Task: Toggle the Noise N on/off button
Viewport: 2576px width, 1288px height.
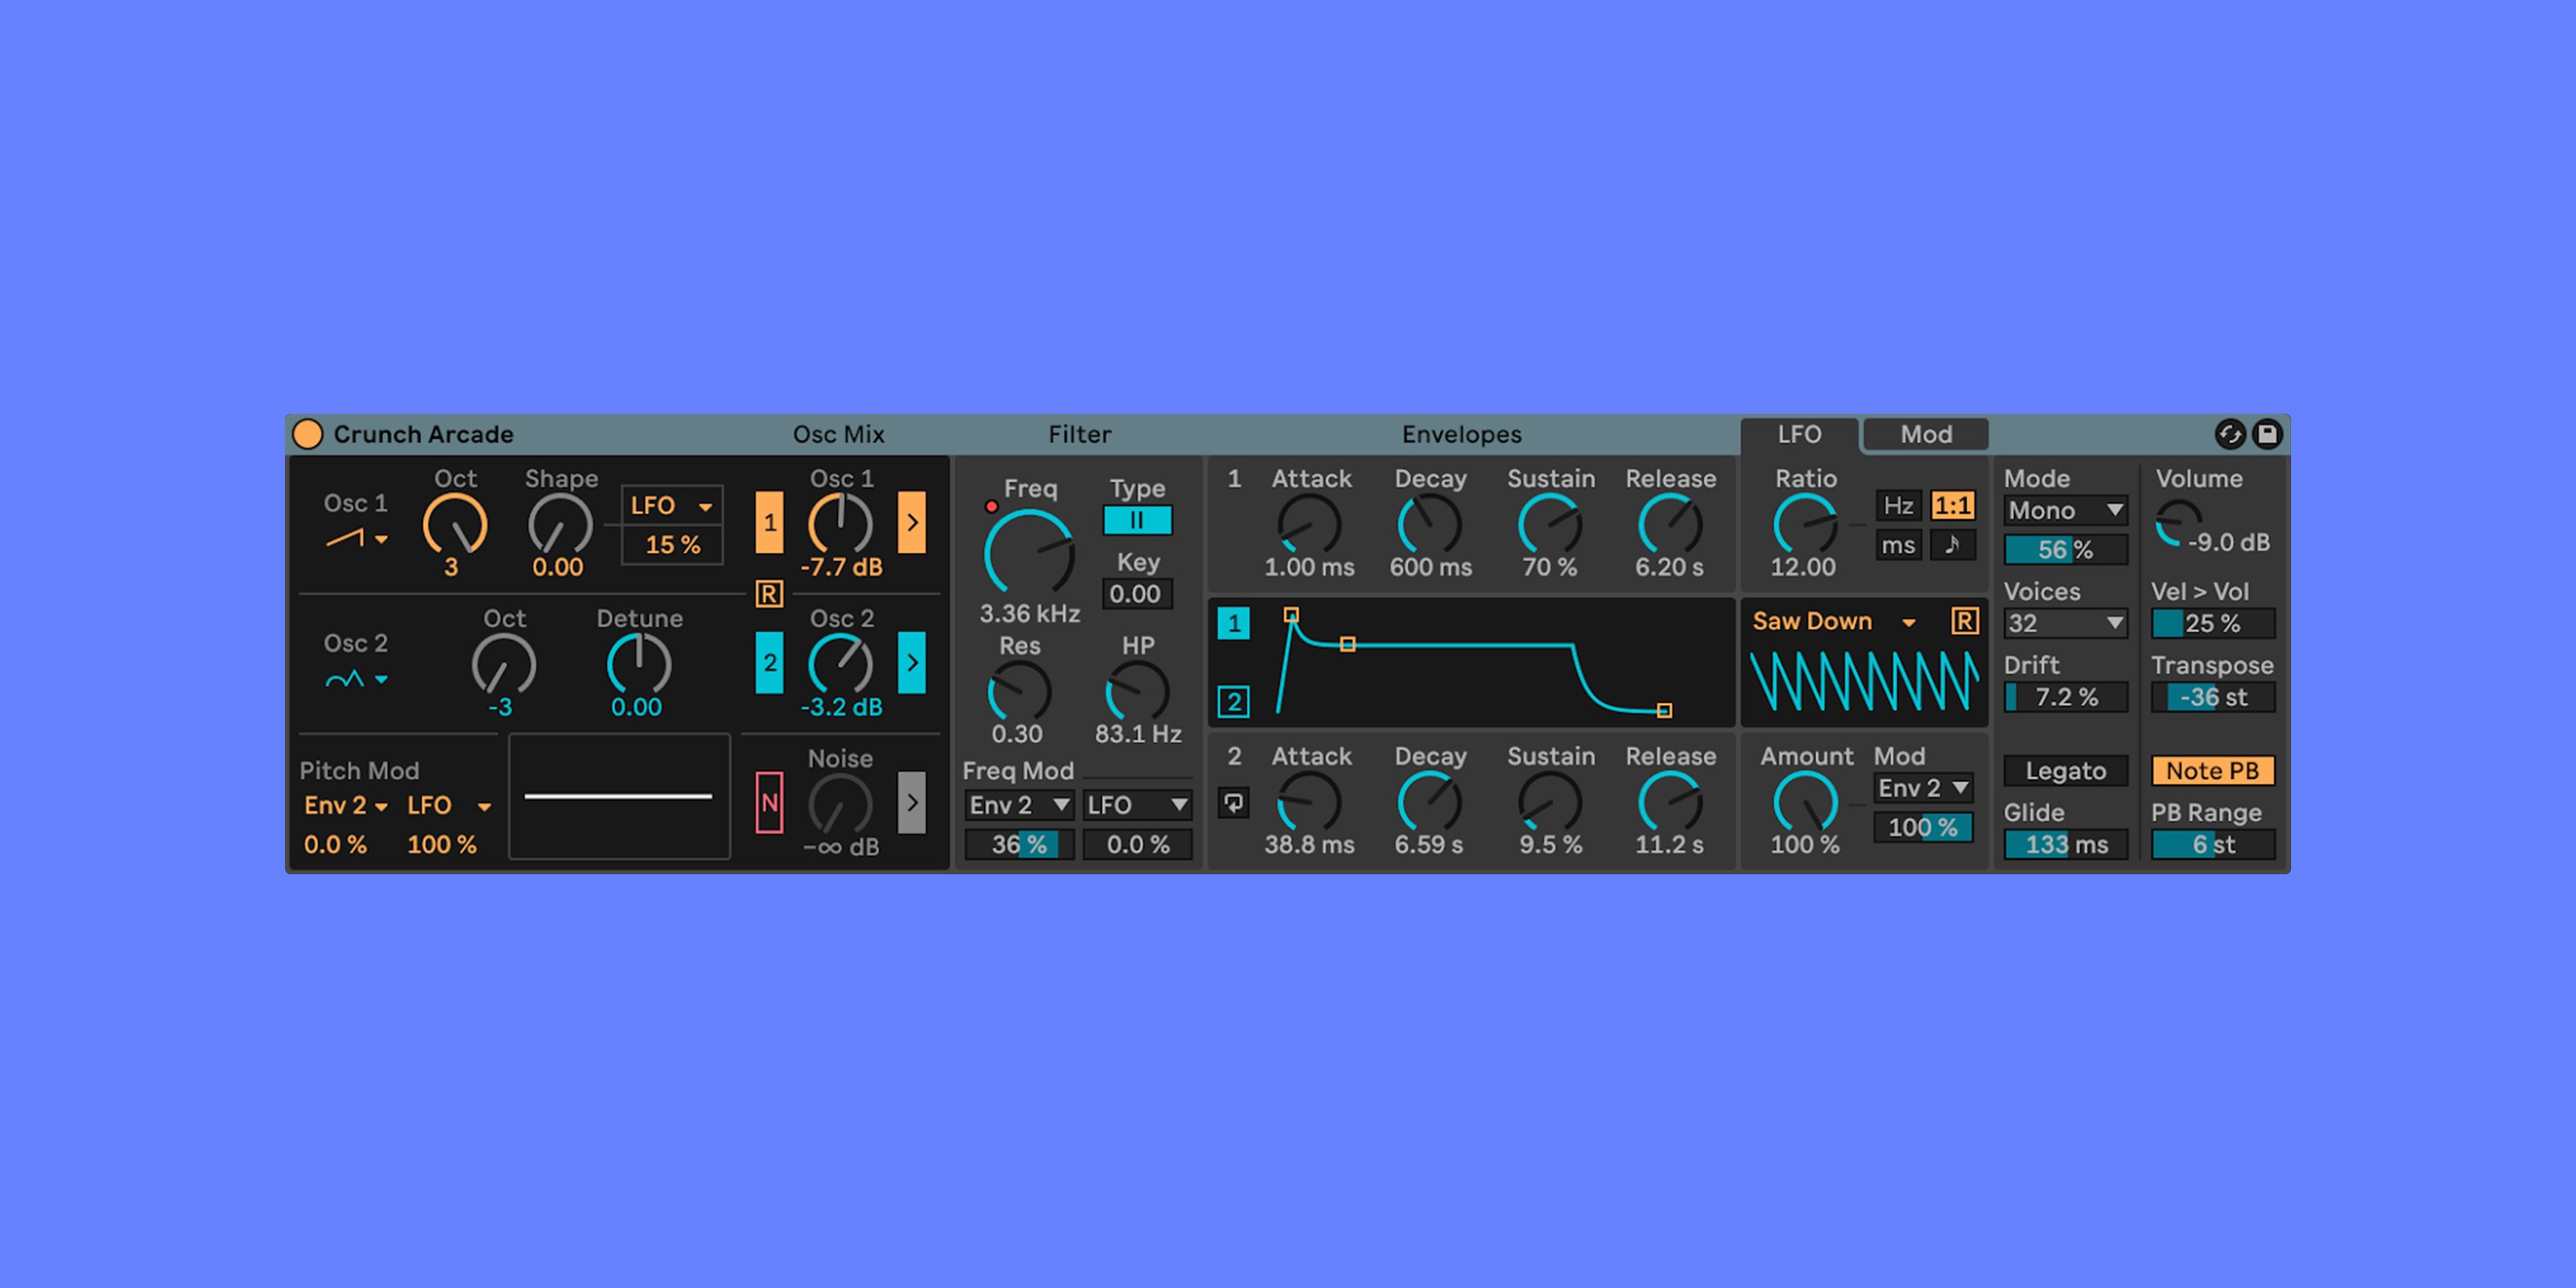Action: coord(769,802)
